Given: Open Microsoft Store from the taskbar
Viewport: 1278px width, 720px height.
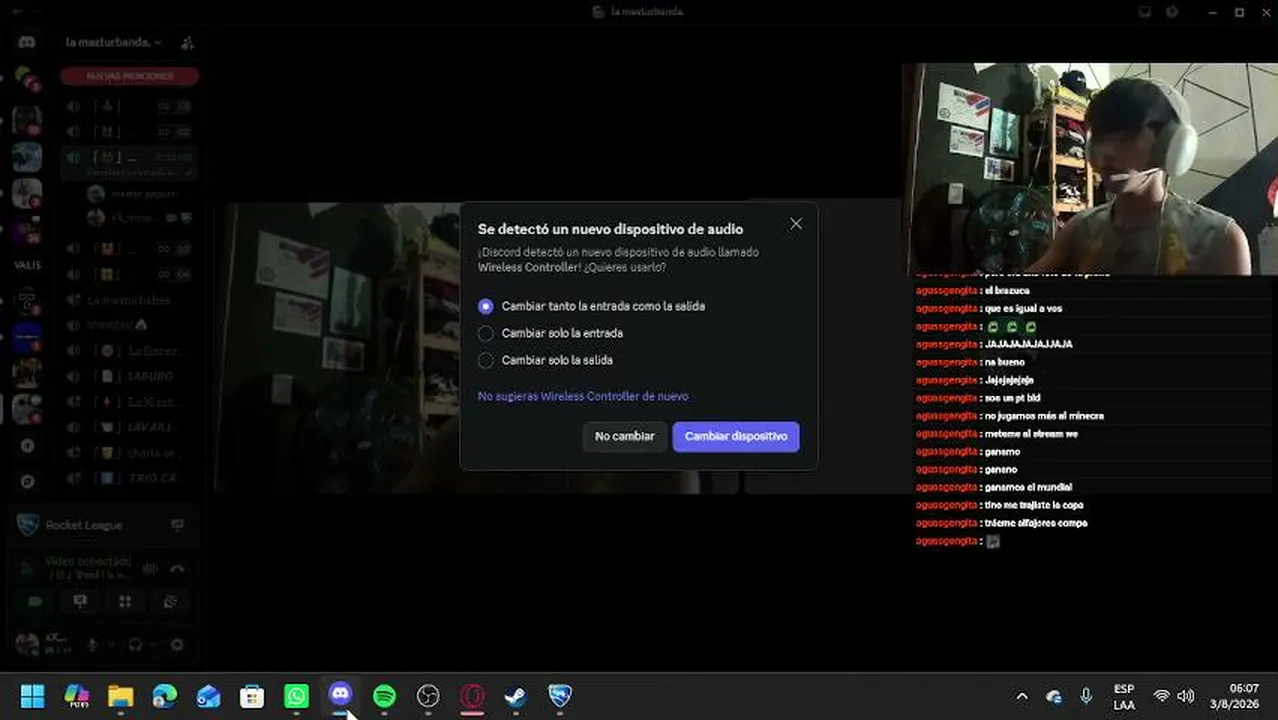Looking at the screenshot, I should click(252, 696).
